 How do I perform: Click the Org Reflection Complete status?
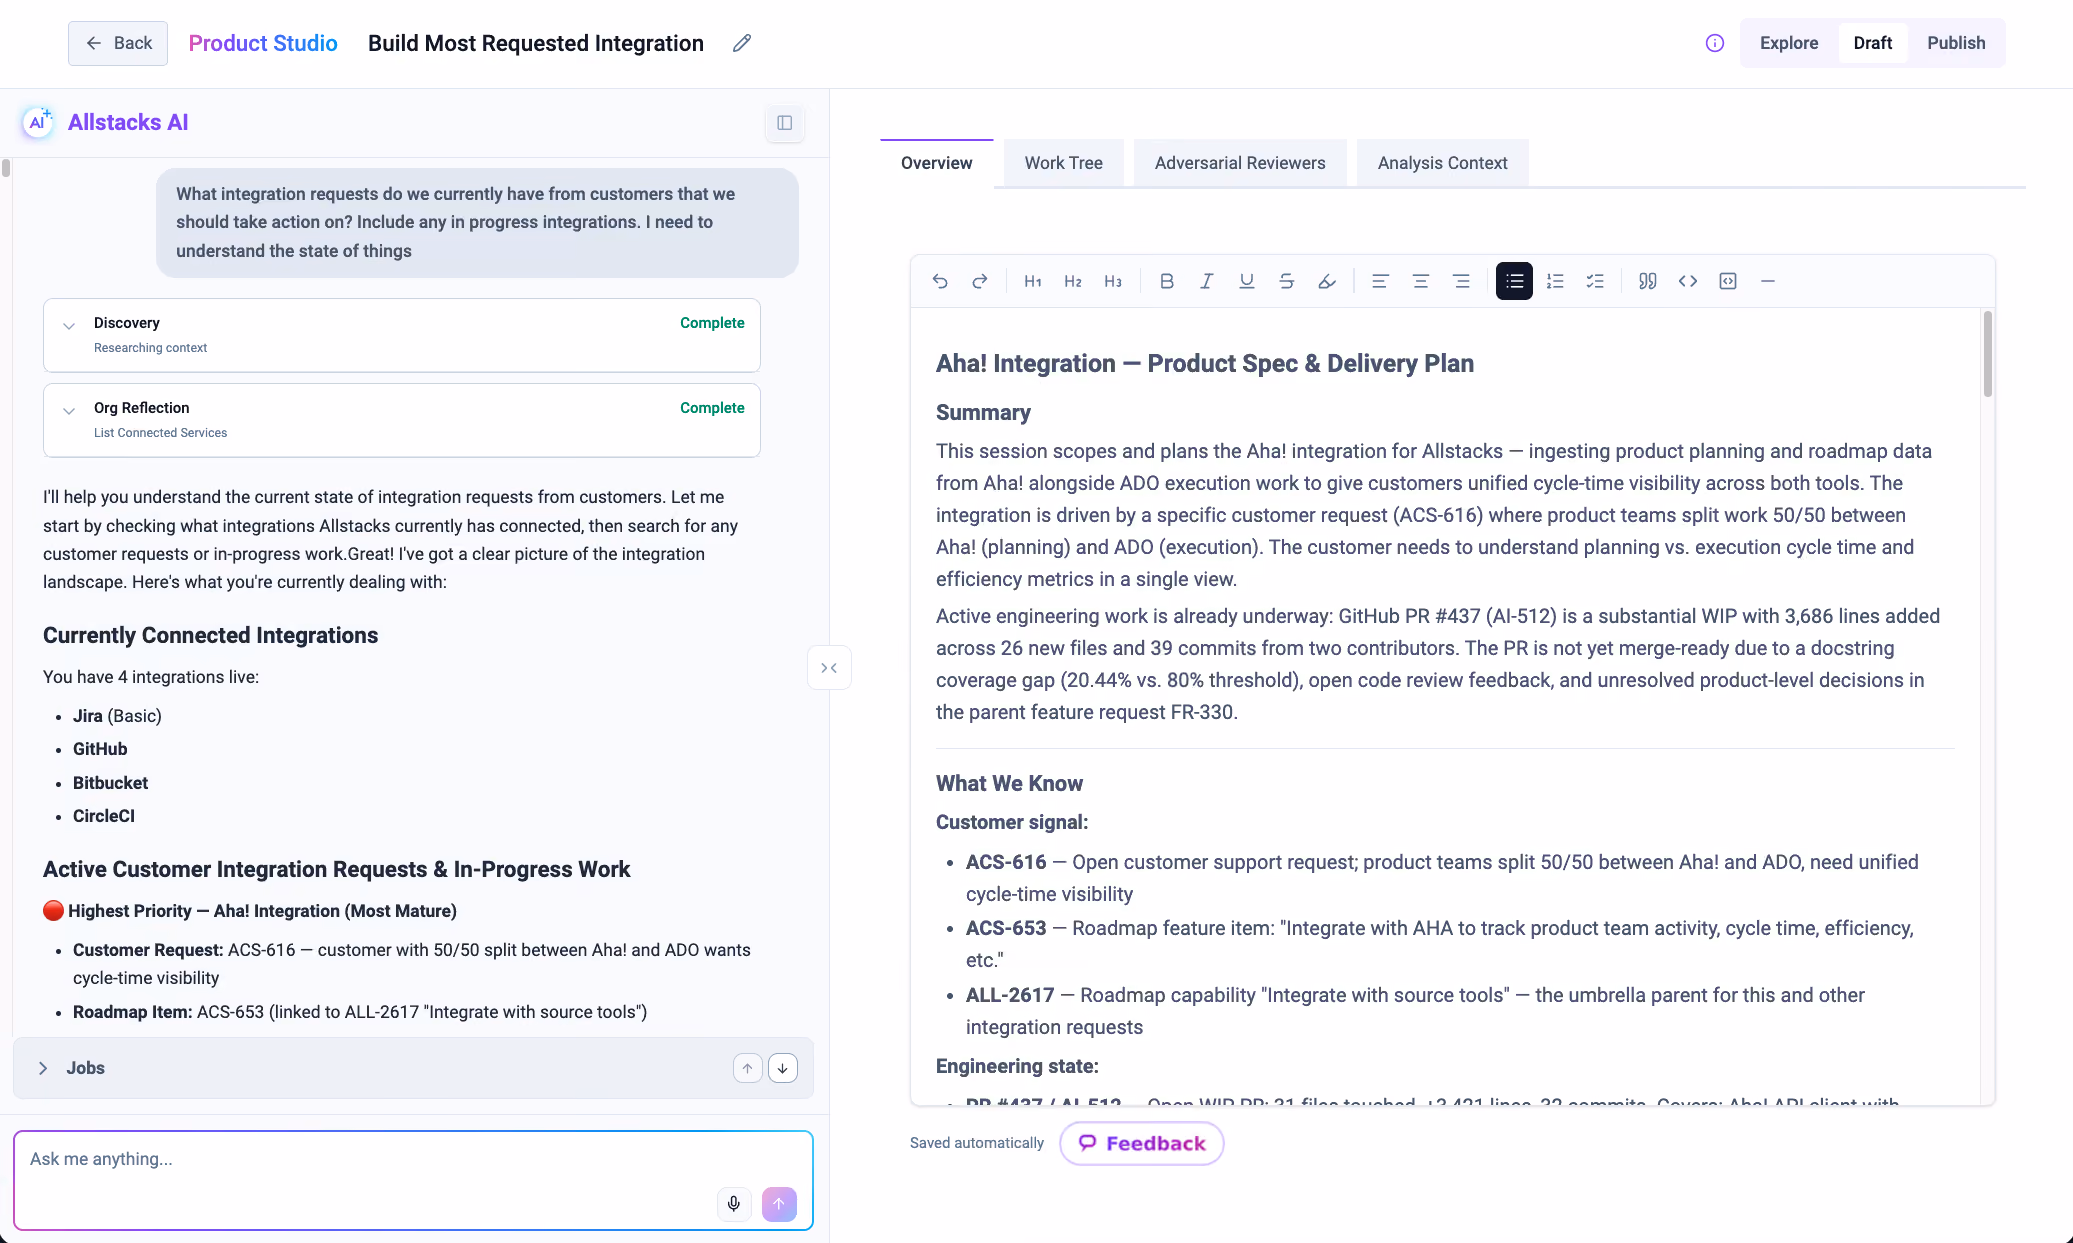pos(712,408)
